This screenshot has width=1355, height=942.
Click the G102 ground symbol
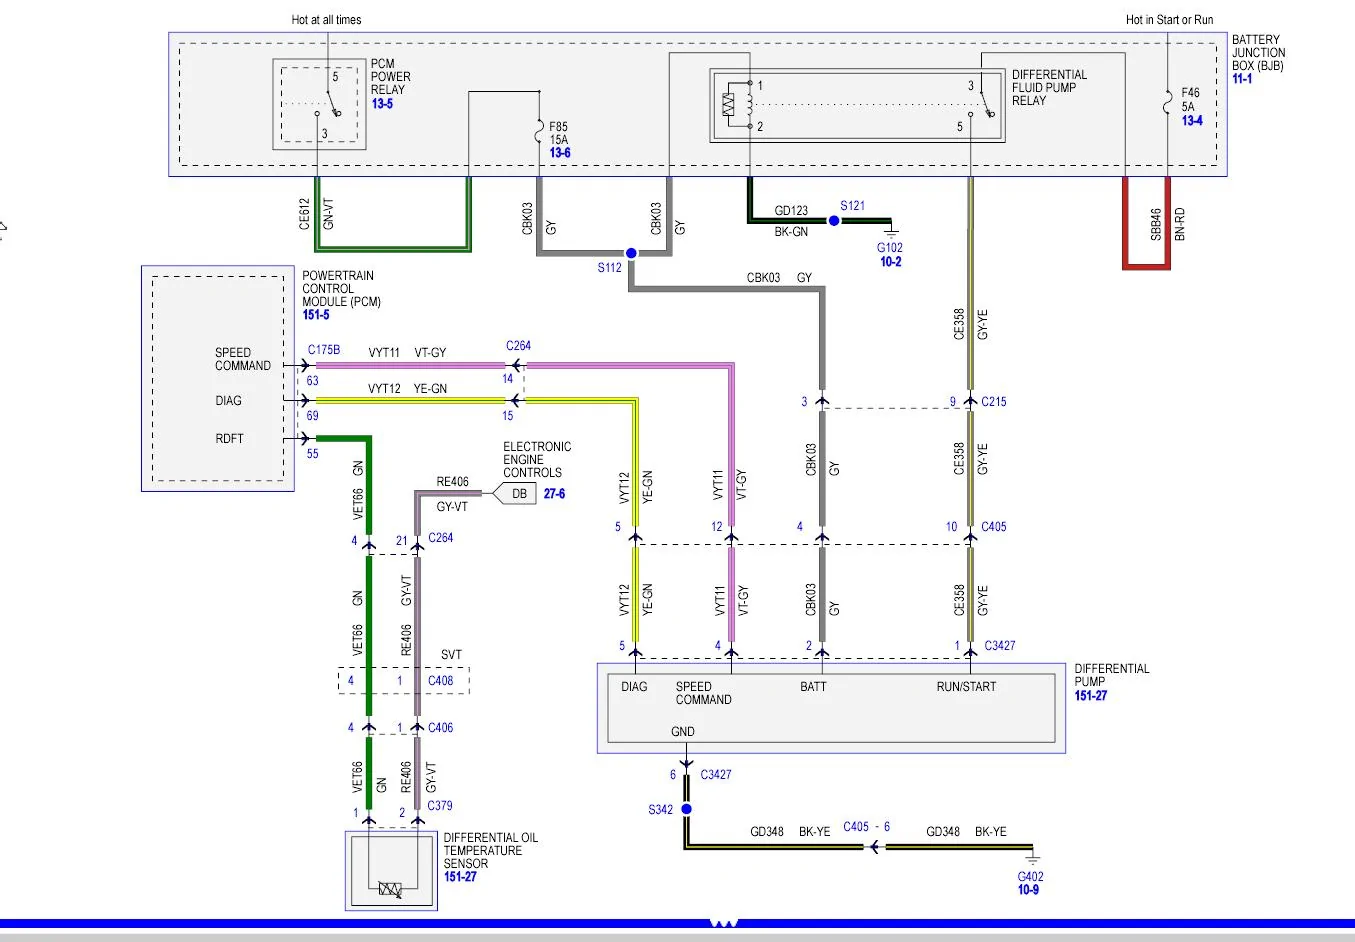tap(891, 232)
